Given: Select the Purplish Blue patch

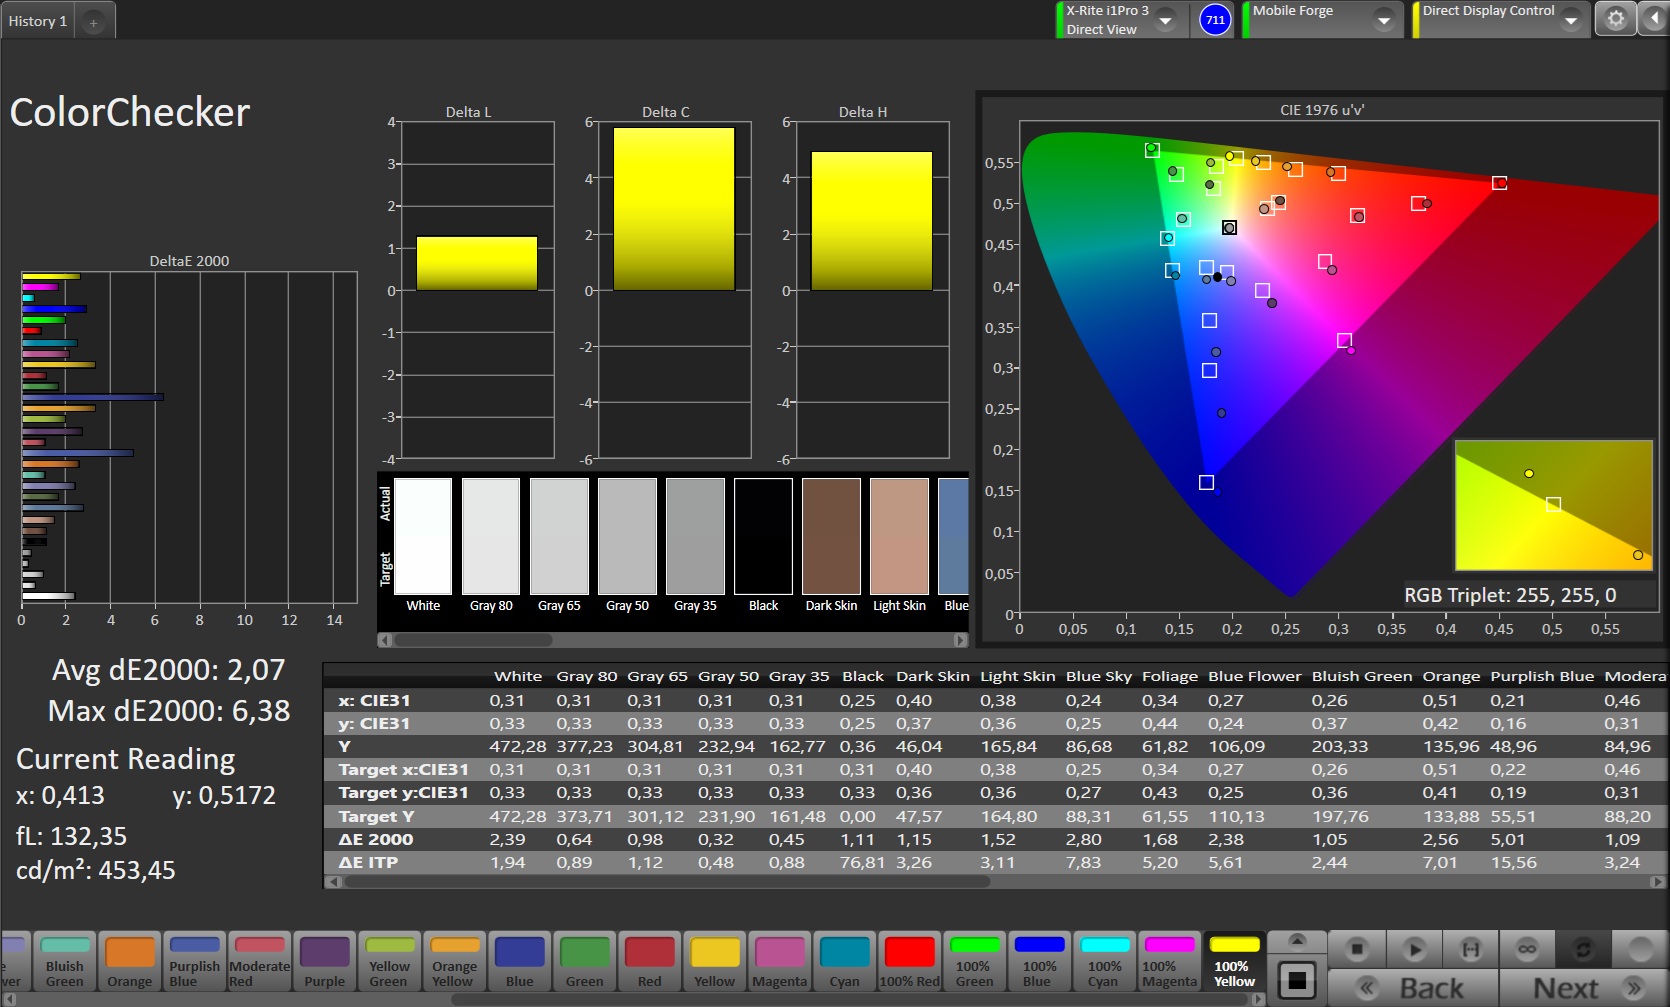Looking at the screenshot, I should pyautogui.click(x=194, y=961).
